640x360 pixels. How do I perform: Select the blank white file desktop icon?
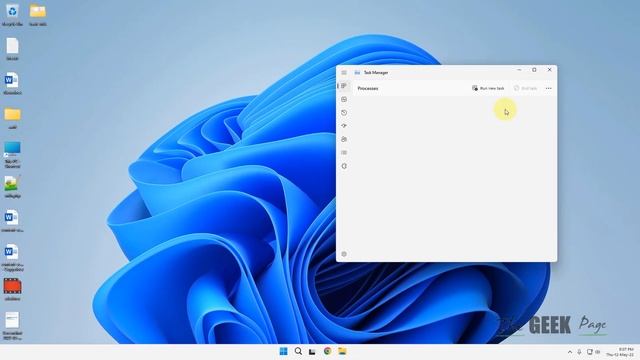(x=12, y=49)
